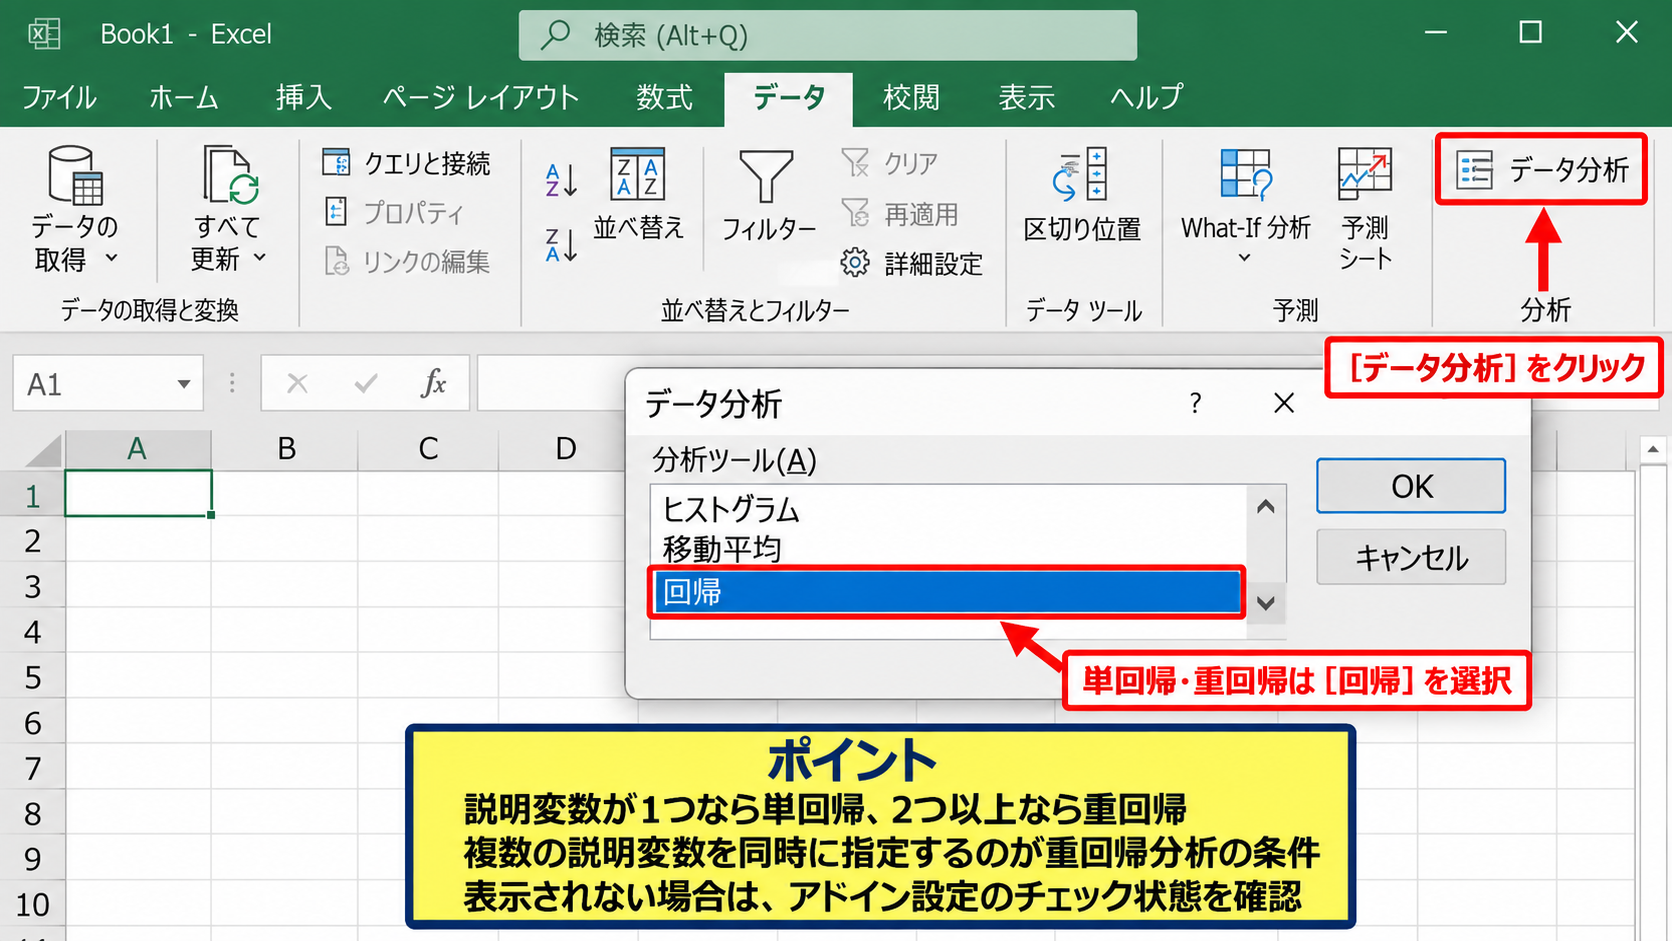Switch to the 数式 (Formulas) tab

665,97
